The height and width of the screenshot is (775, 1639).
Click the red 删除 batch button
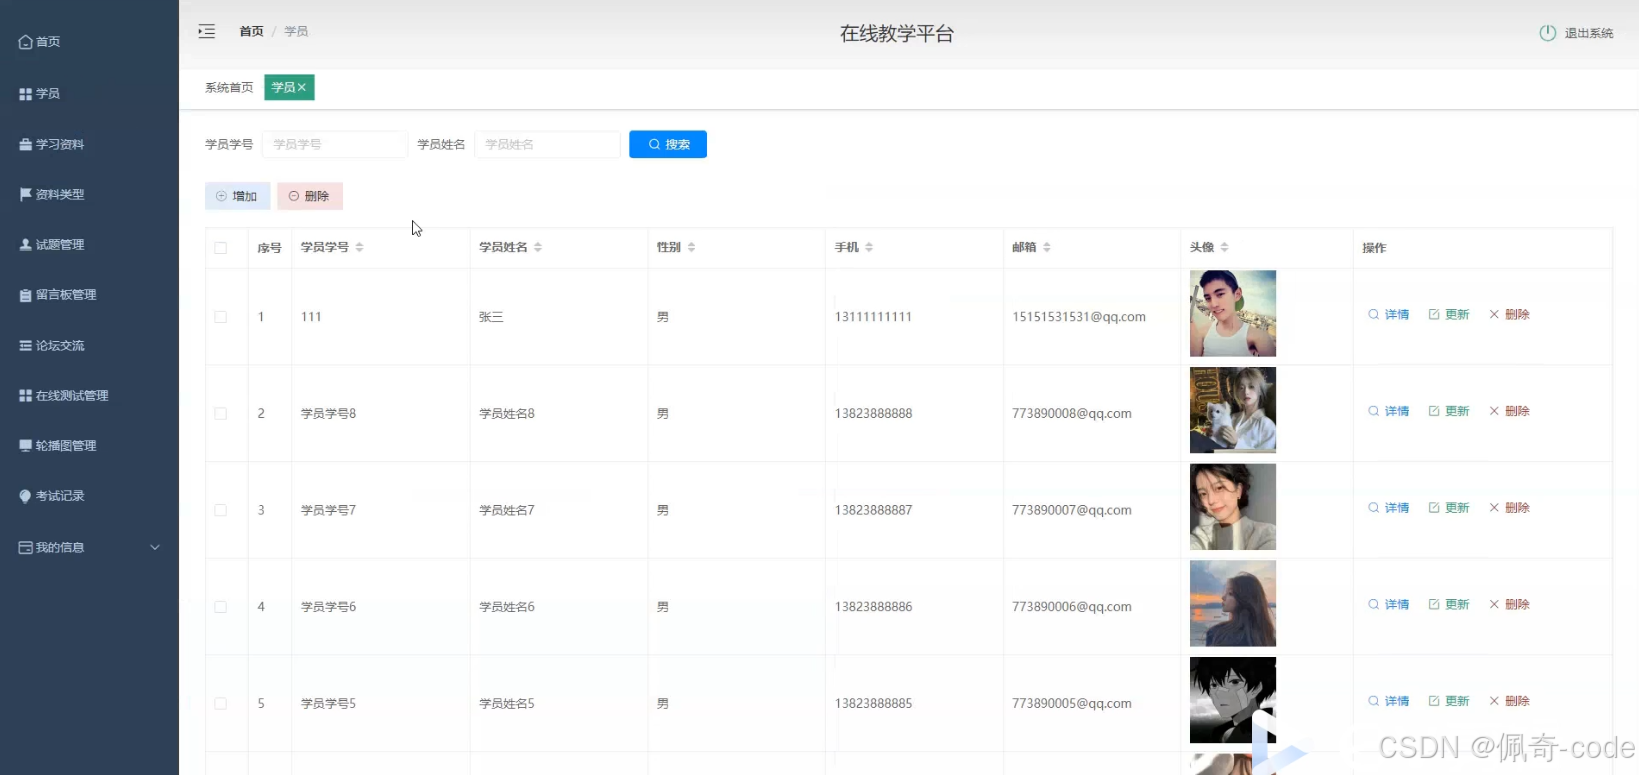[310, 196]
